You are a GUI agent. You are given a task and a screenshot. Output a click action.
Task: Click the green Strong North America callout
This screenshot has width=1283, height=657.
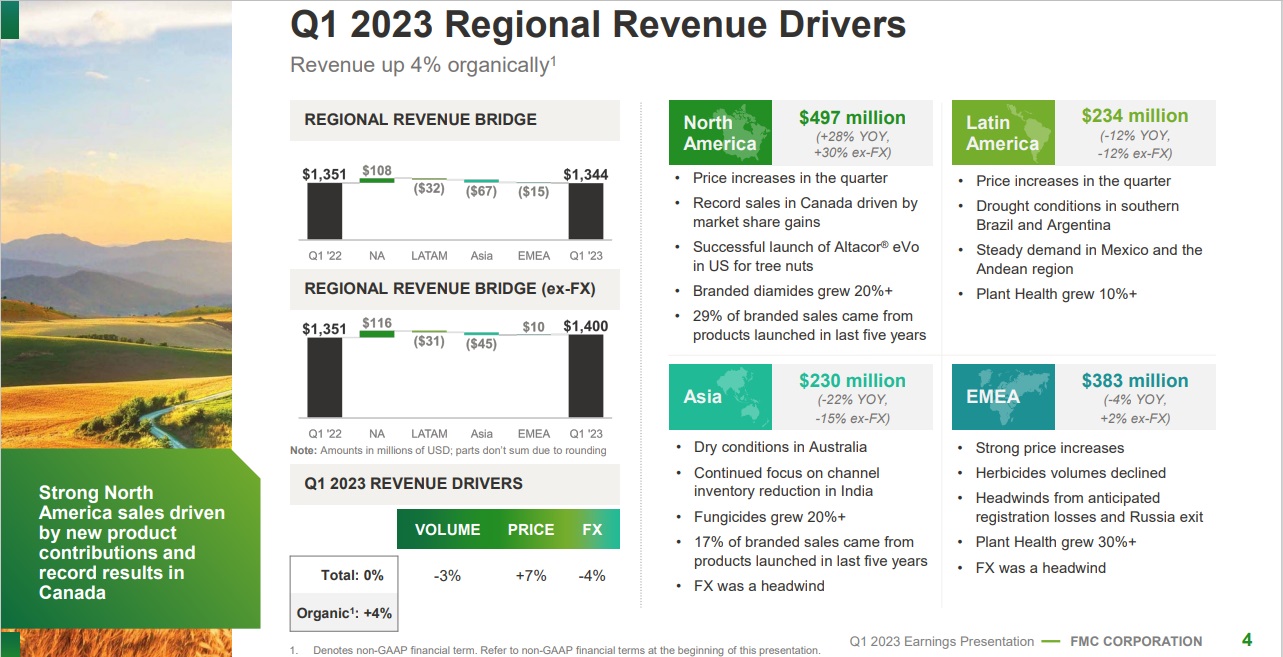coord(131,542)
